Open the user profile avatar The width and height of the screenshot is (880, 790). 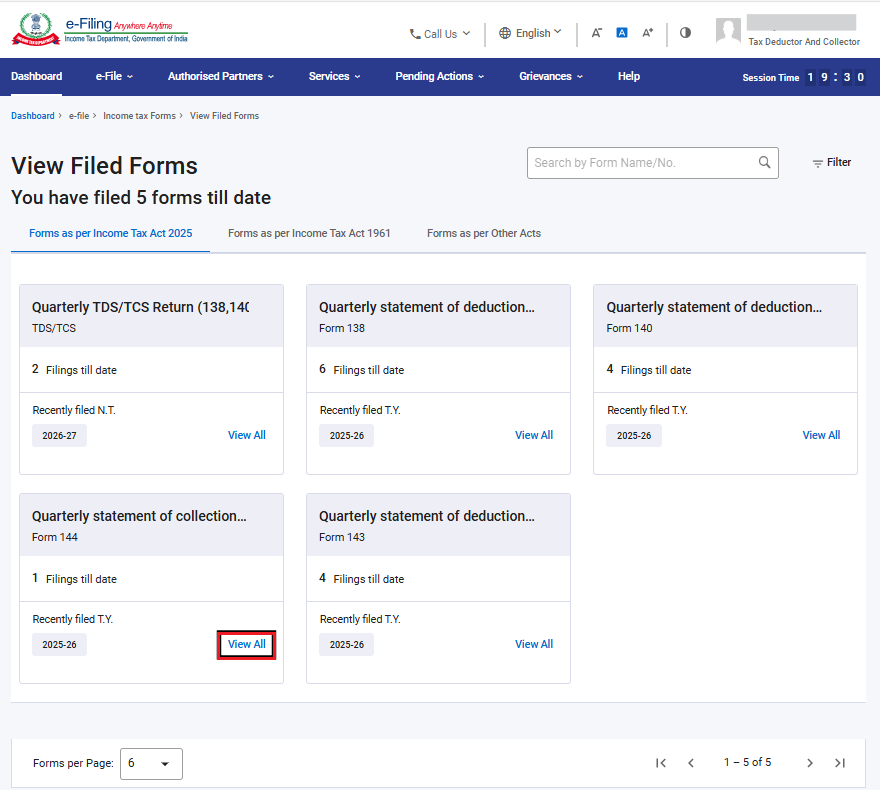(728, 30)
